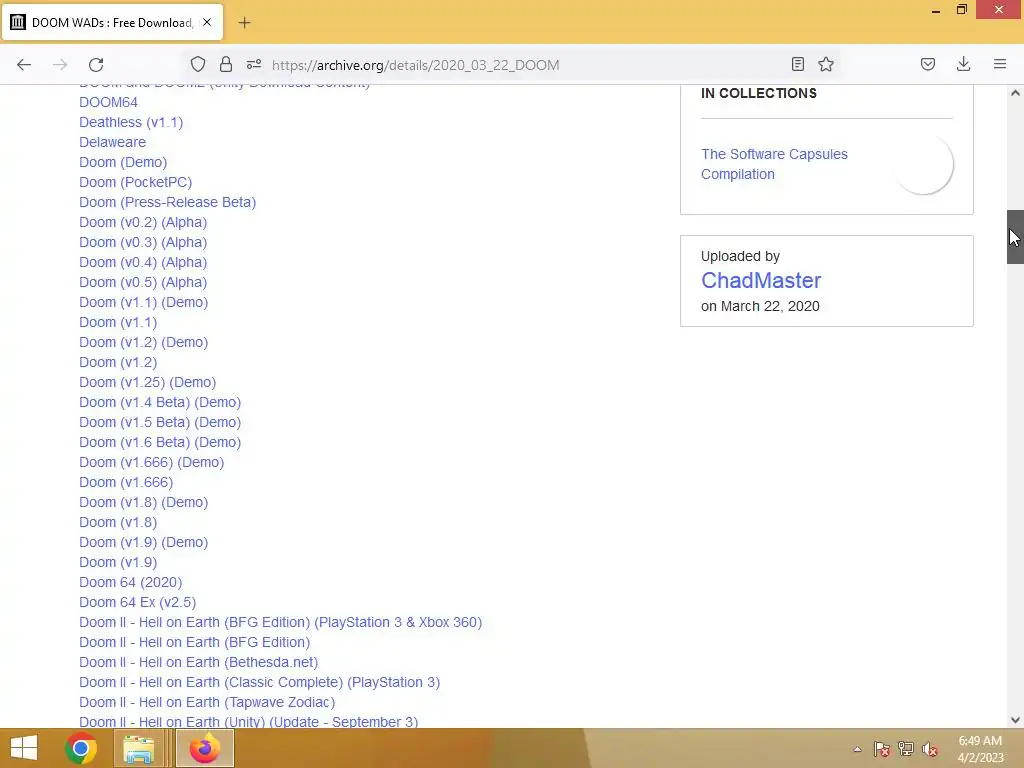Open Doom (v1.6 Beta) (Demo) link

160,442
